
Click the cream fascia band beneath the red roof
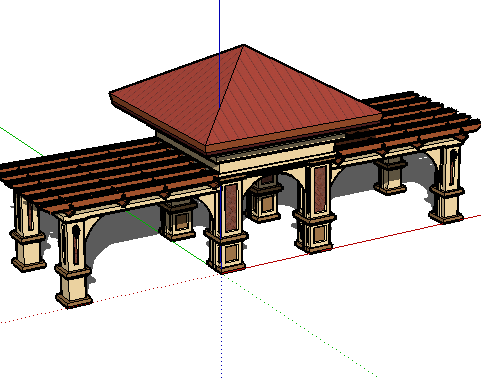(277, 159)
